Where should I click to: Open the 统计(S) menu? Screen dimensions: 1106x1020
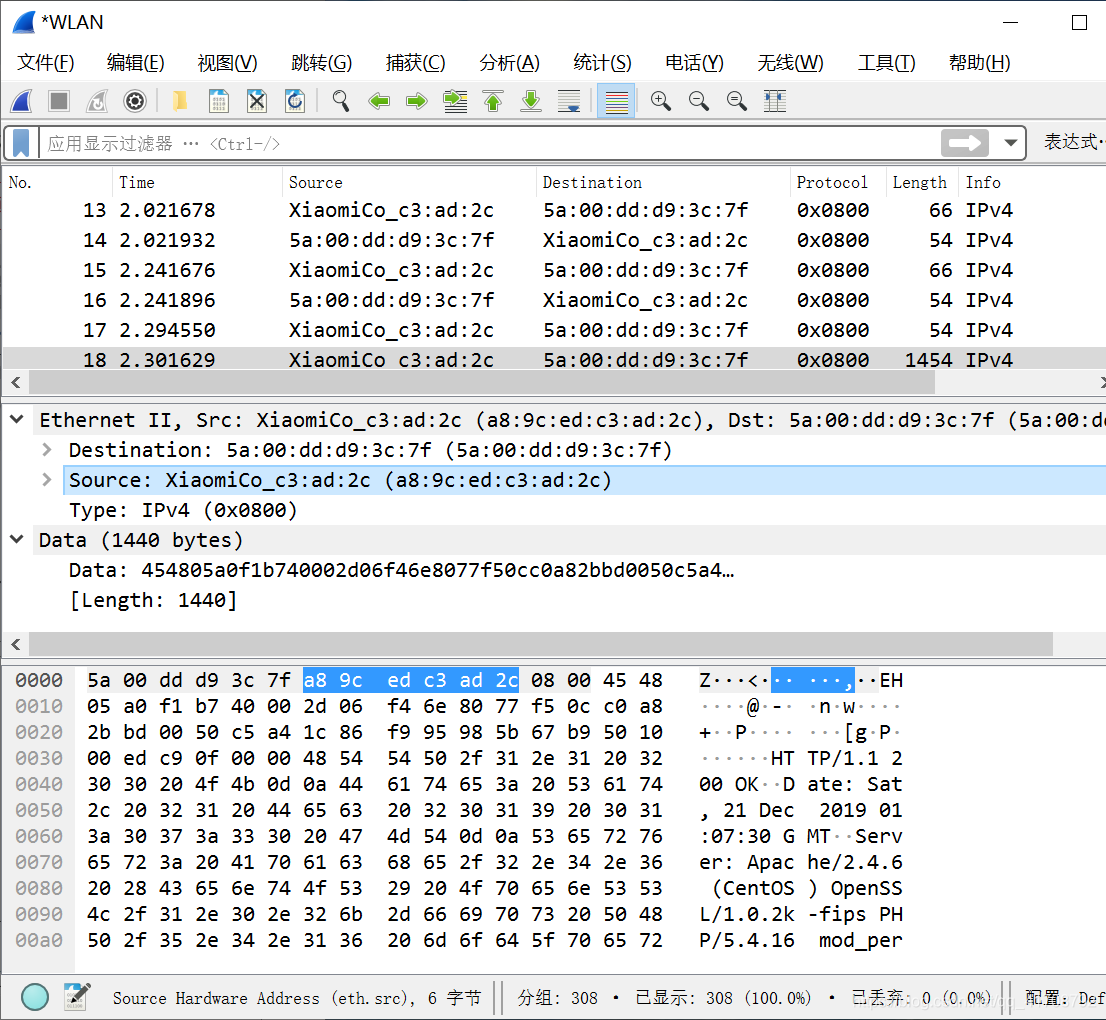coord(602,63)
